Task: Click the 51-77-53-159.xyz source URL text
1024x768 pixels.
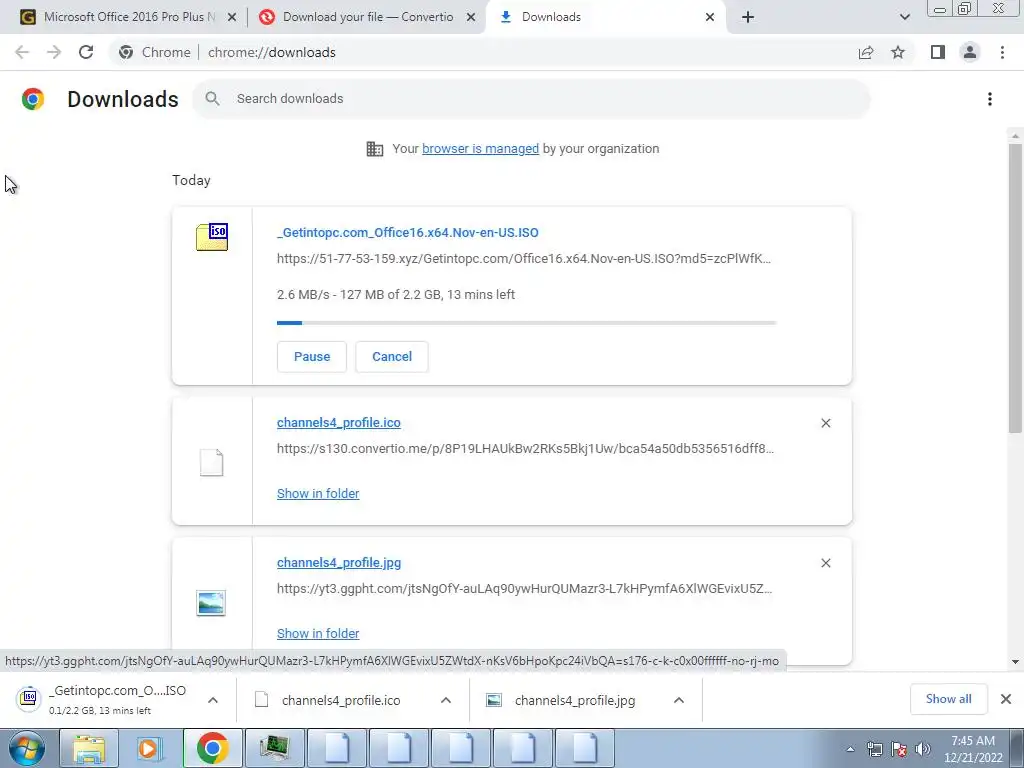Action: pos(524,259)
